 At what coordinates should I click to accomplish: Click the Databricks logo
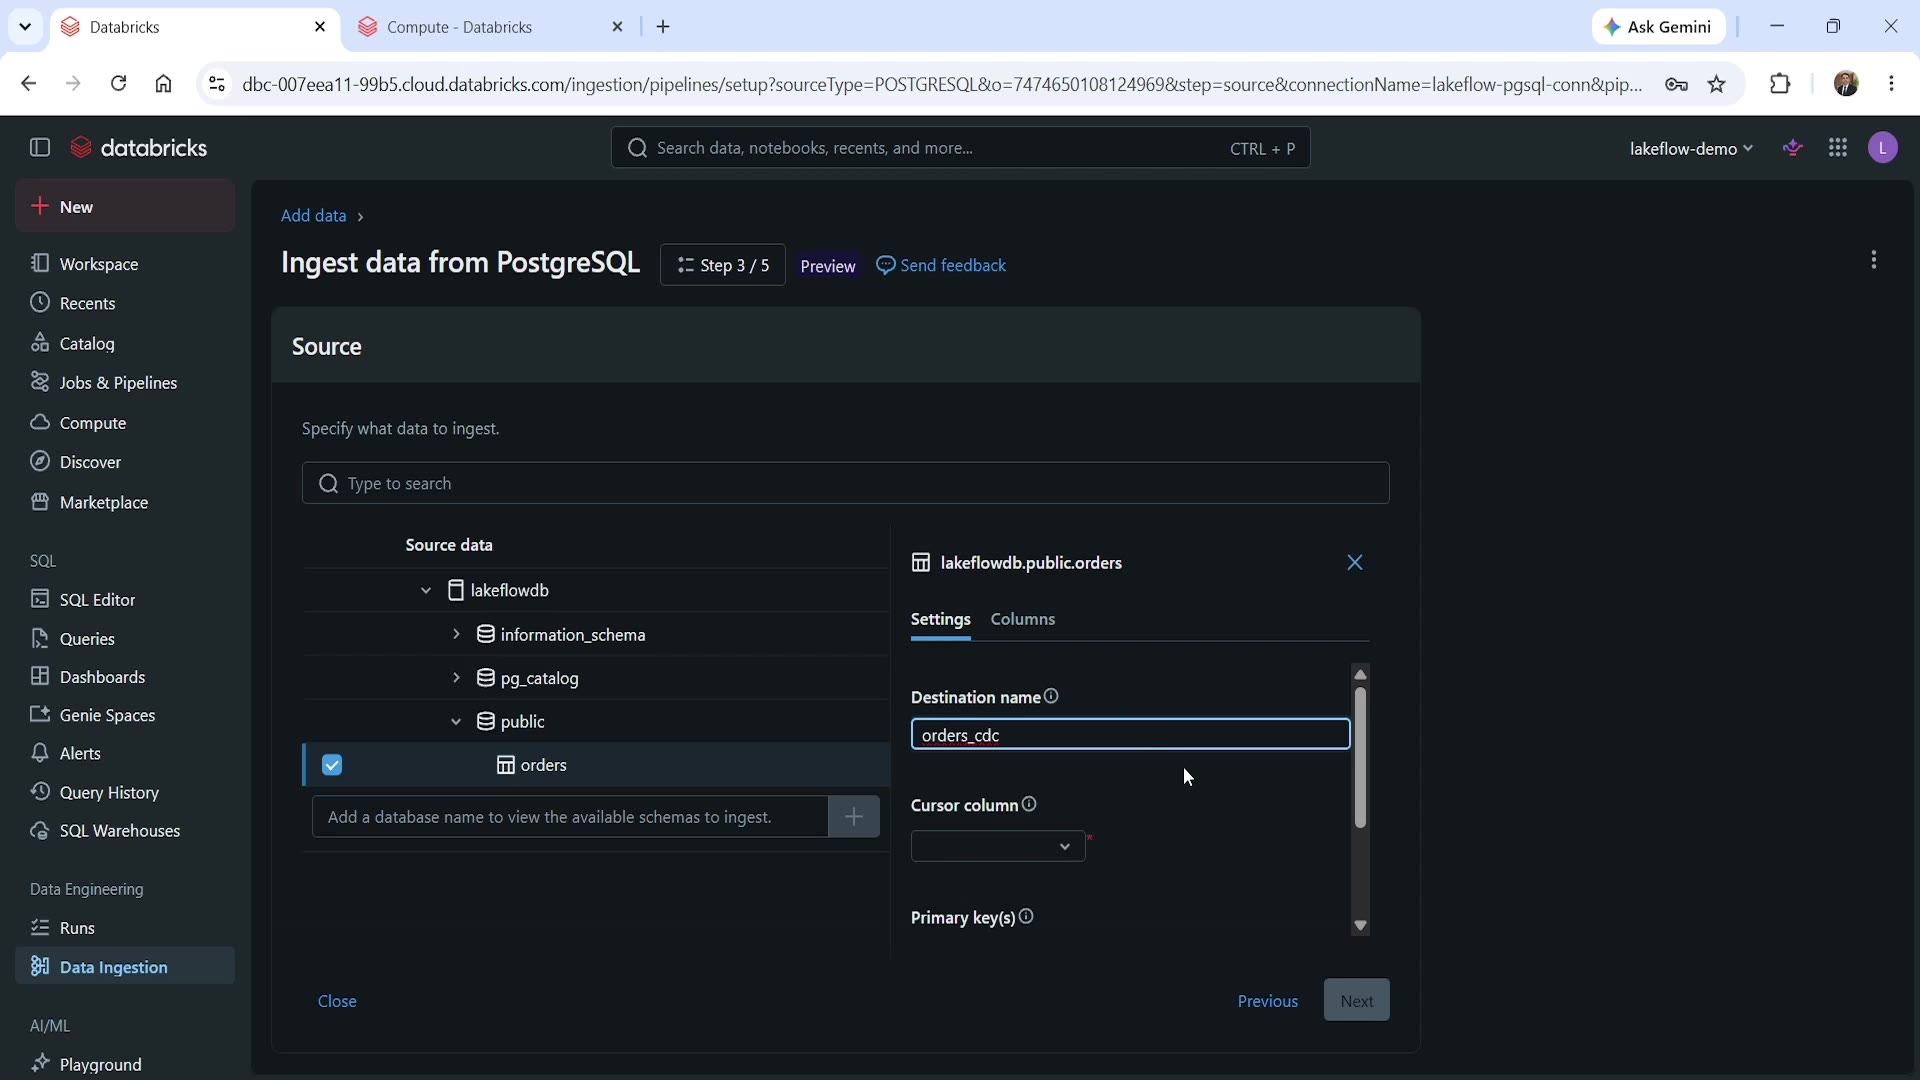point(139,148)
